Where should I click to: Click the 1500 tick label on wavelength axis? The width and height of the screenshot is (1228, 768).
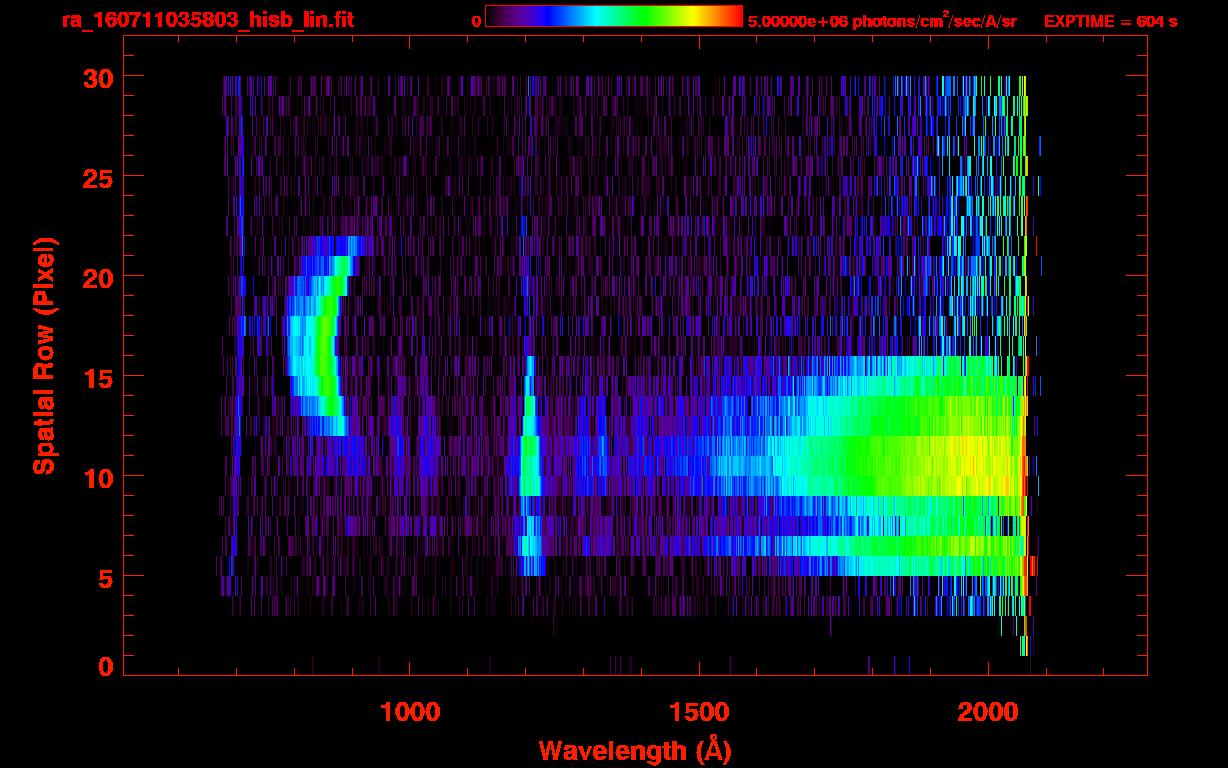pos(699,712)
